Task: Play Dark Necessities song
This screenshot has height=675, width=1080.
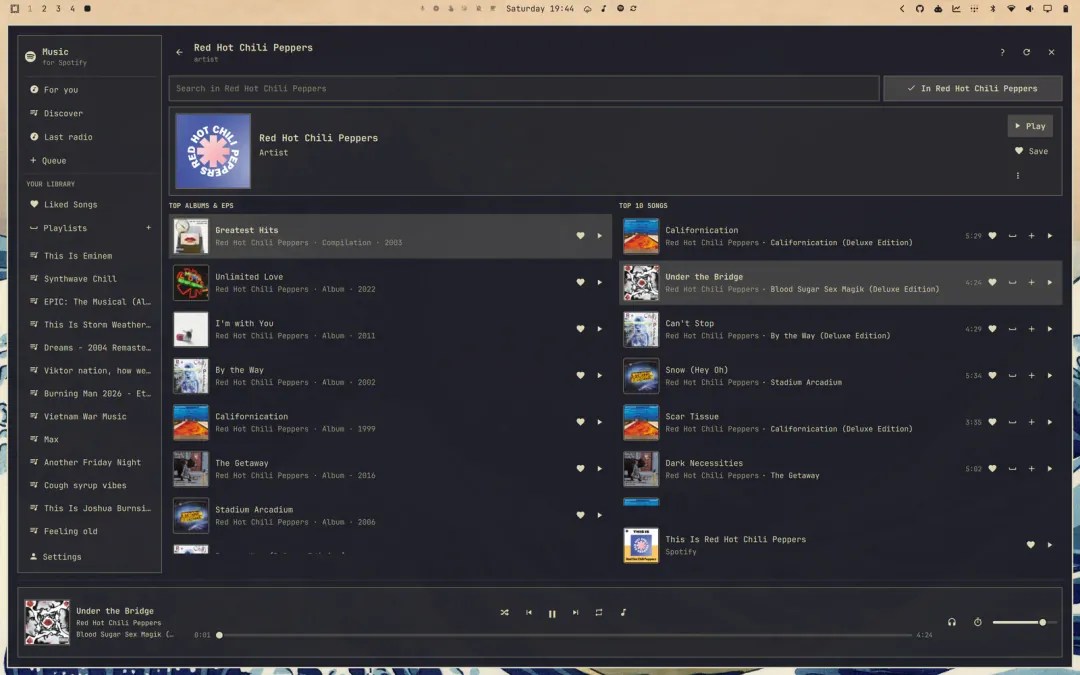Action: (1050, 468)
